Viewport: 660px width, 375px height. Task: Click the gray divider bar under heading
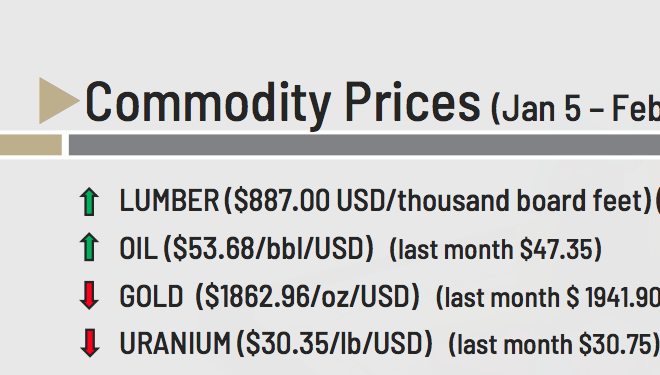click(x=364, y=145)
